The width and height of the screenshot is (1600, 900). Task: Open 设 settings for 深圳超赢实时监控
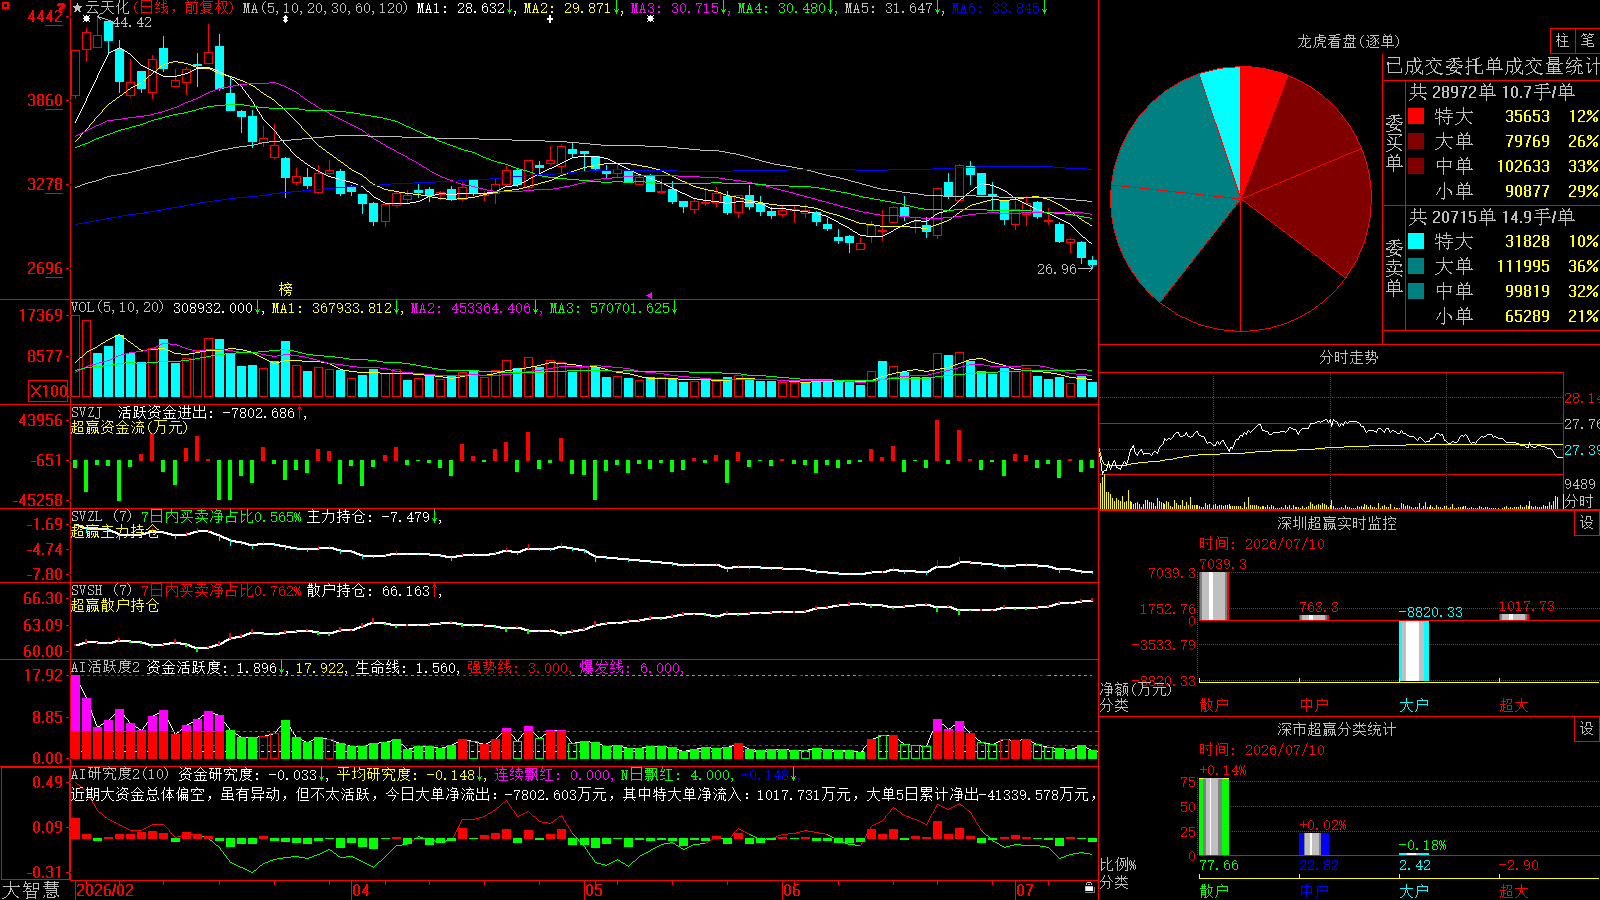pos(1587,523)
